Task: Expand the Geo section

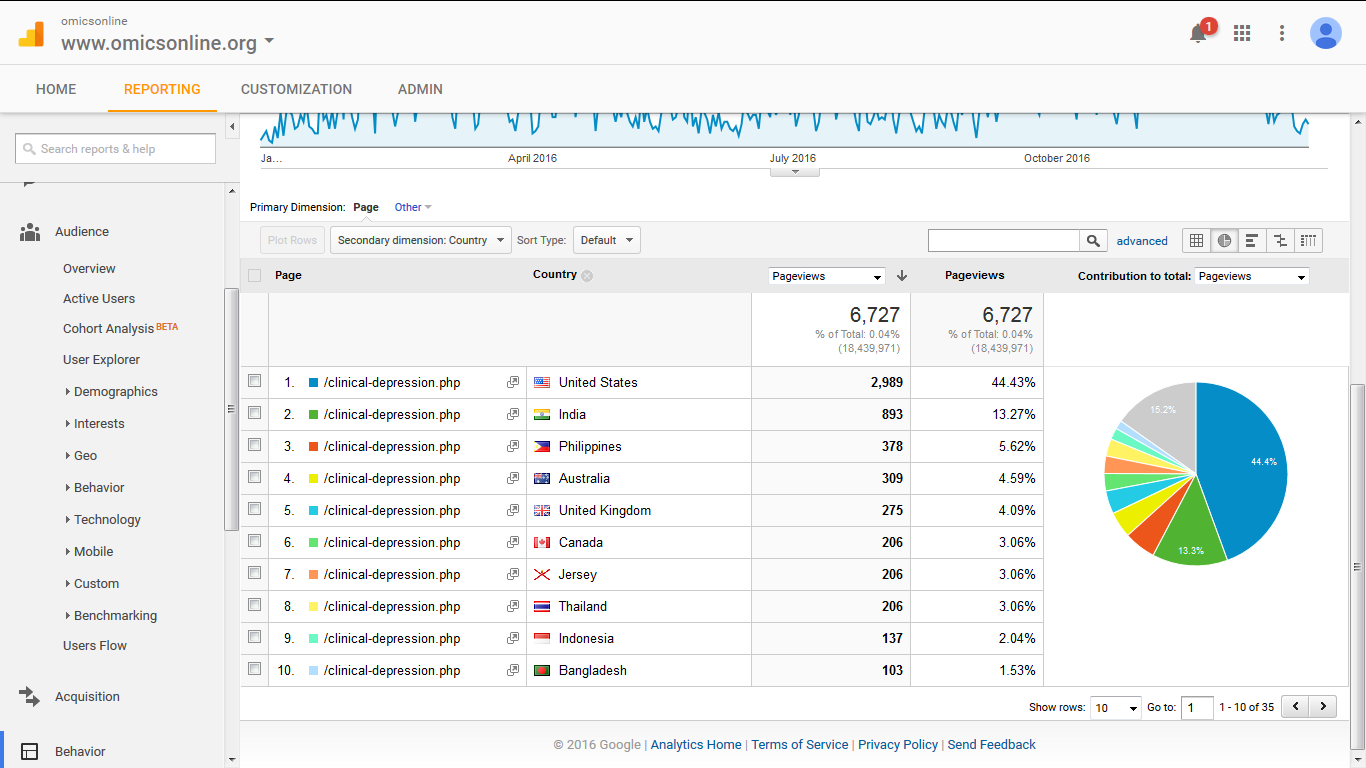Action: pyautogui.click(x=81, y=456)
